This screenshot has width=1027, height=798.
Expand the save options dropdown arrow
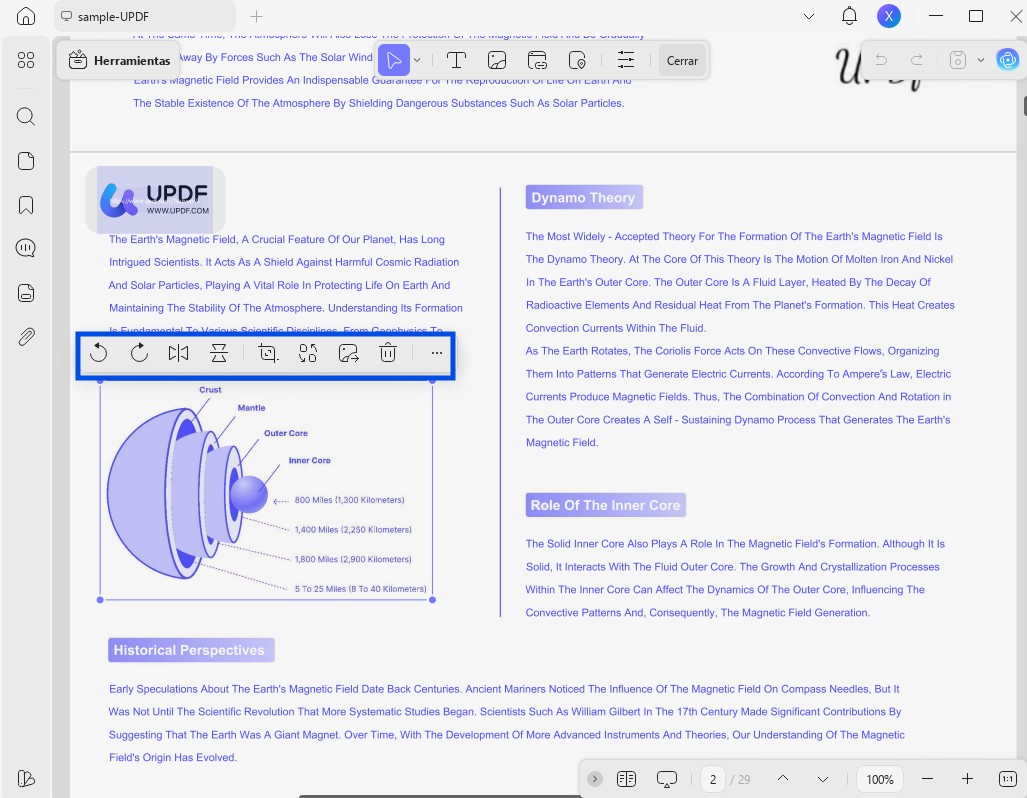pyautogui.click(x=980, y=60)
